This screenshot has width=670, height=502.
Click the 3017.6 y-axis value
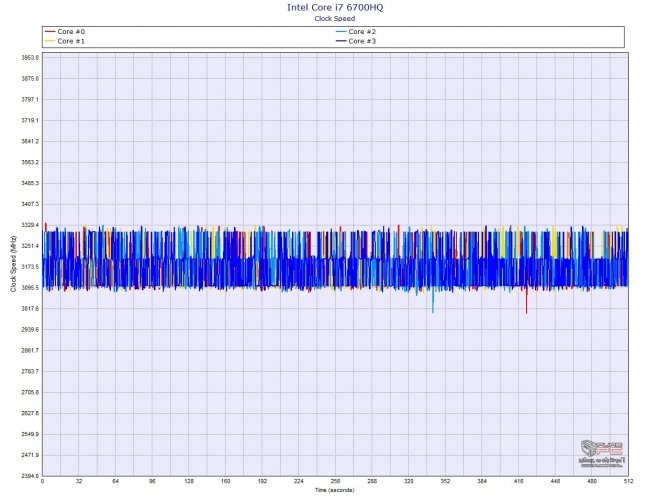pyautogui.click(x=30, y=308)
